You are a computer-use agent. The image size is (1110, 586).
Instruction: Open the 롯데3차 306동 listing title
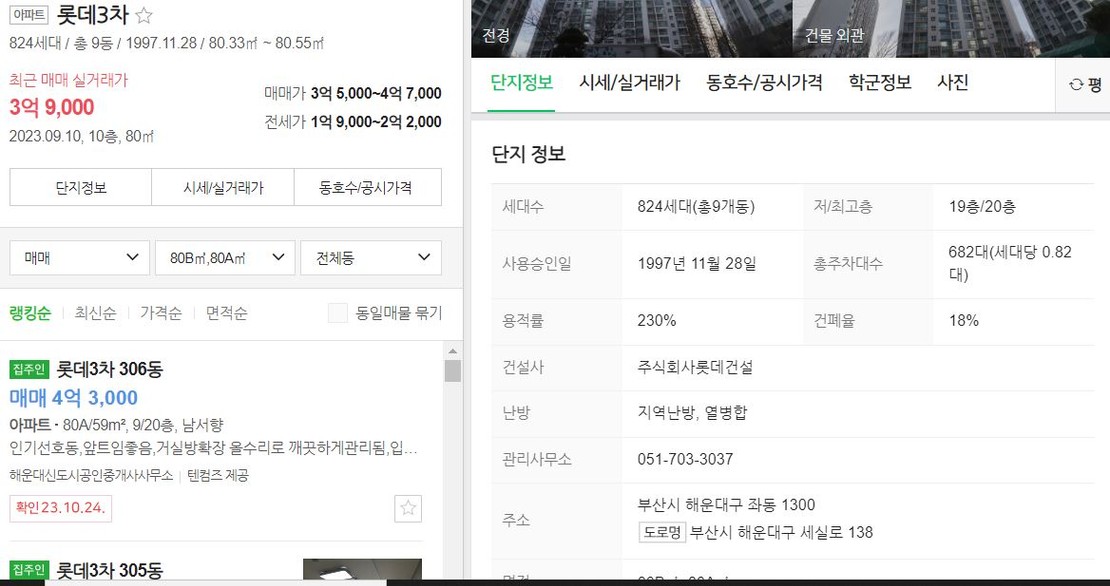click(110, 369)
